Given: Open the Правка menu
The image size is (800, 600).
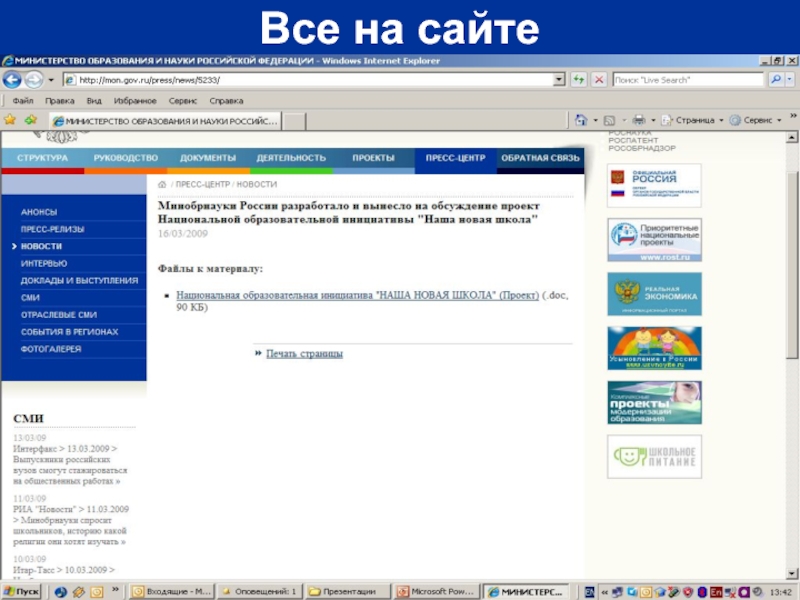Looking at the screenshot, I should (60, 101).
